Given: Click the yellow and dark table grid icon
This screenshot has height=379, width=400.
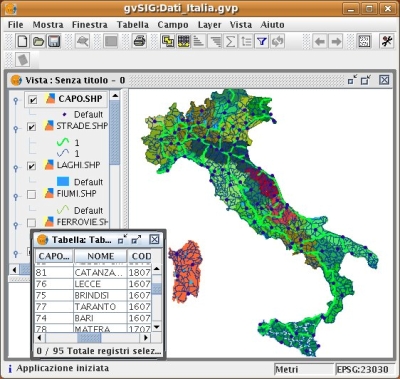Looking at the screenshot, I should click(183, 41).
